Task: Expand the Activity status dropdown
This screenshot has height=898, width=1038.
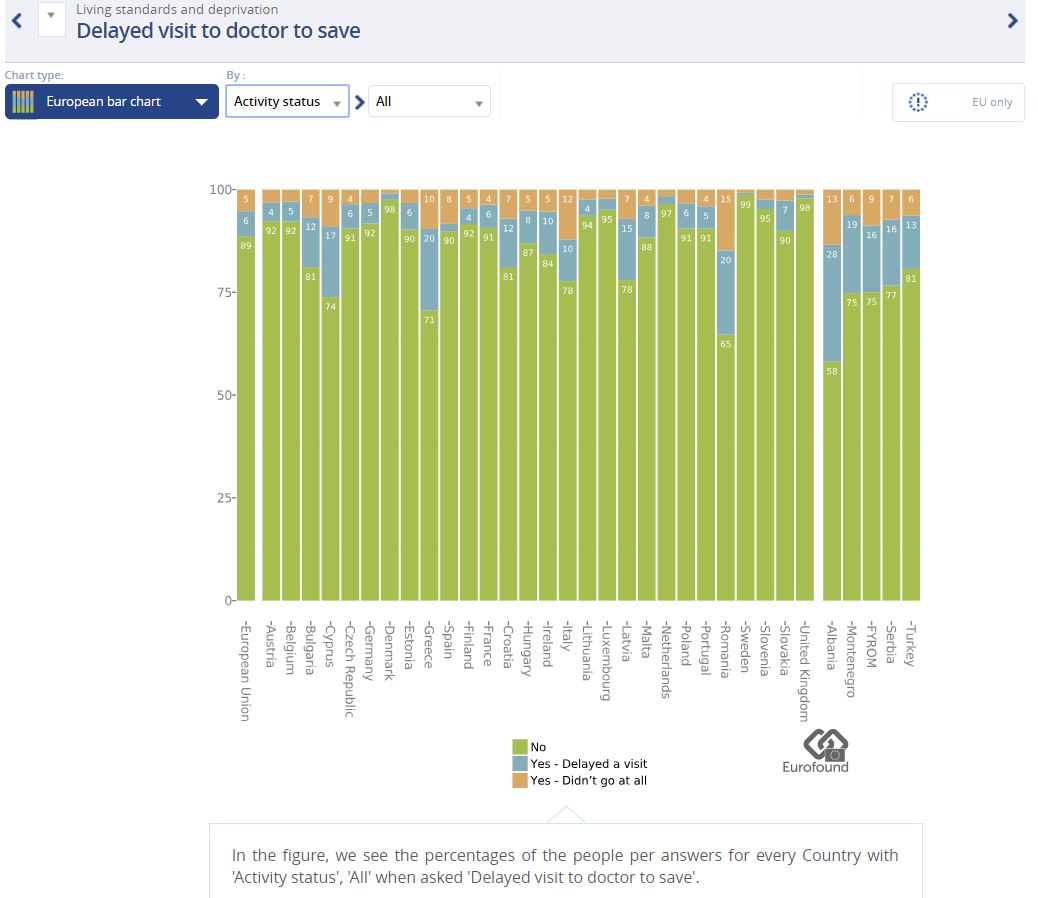Action: (287, 102)
